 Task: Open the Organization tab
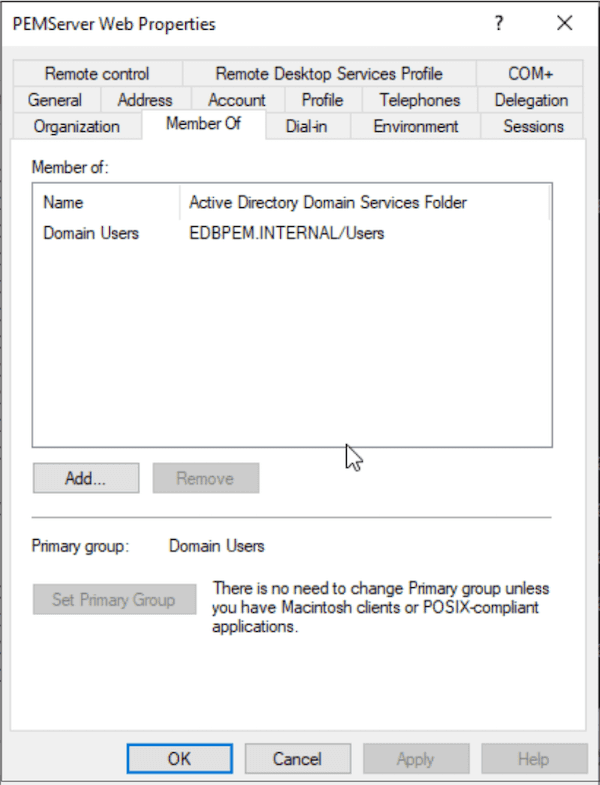point(77,127)
